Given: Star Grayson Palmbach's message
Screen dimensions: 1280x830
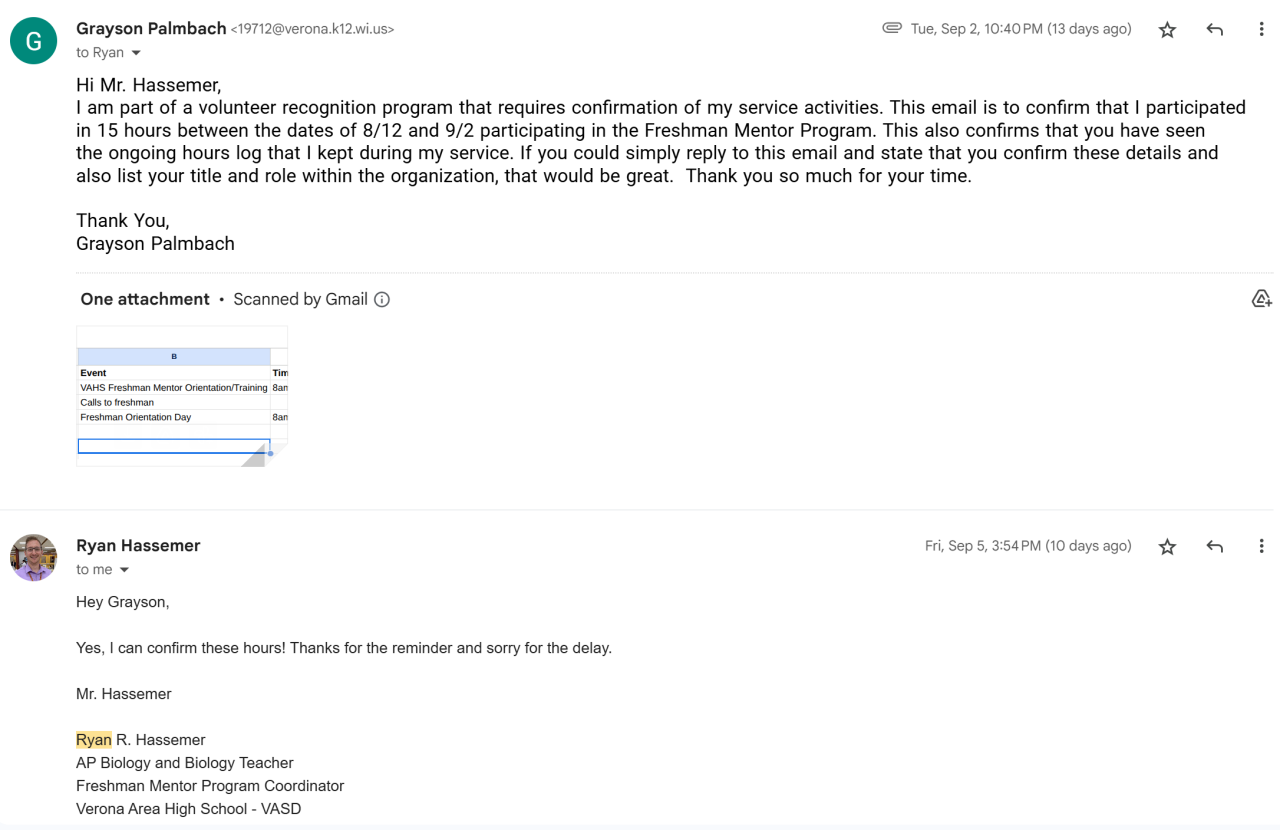Looking at the screenshot, I should [x=1167, y=30].
